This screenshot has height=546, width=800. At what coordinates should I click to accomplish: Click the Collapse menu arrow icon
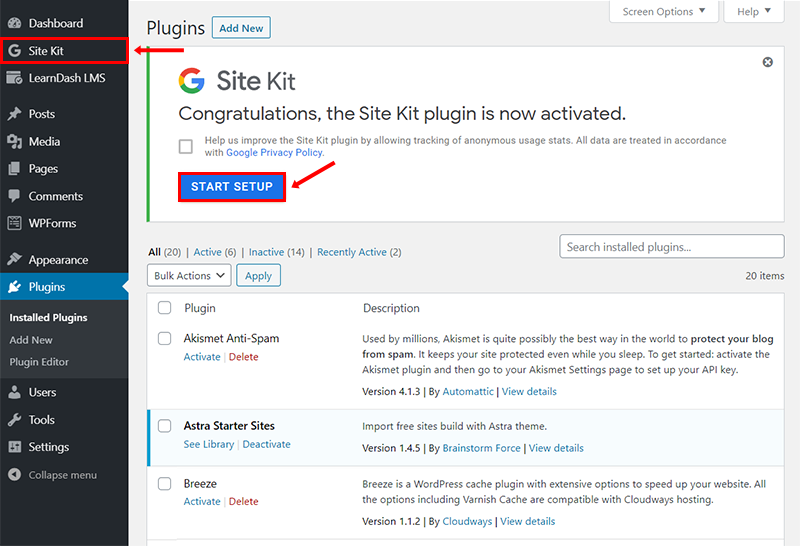(x=14, y=475)
